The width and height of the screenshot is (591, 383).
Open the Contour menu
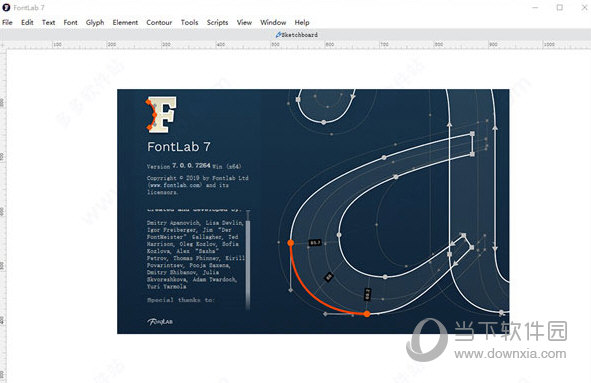click(159, 23)
